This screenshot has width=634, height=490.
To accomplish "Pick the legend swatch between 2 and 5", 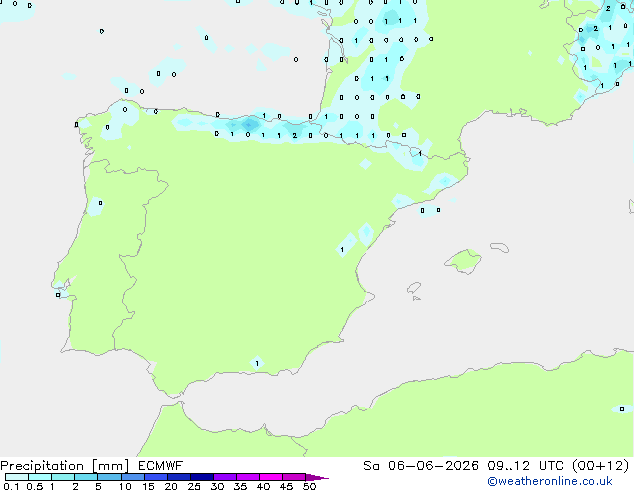I will point(86,477).
